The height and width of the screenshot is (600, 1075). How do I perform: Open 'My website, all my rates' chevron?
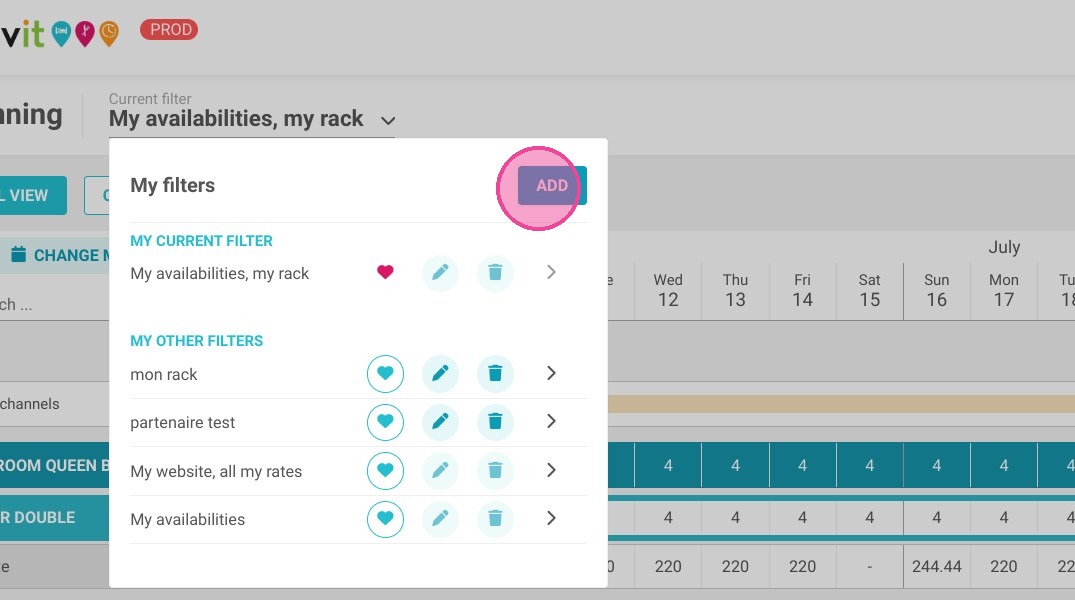coord(551,470)
